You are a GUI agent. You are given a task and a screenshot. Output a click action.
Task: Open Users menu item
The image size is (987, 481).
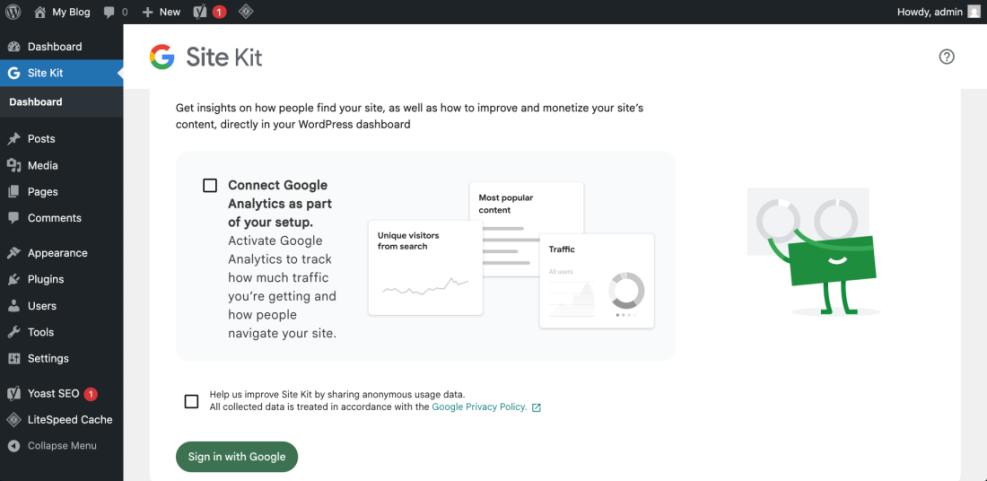click(x=62, y=306)
